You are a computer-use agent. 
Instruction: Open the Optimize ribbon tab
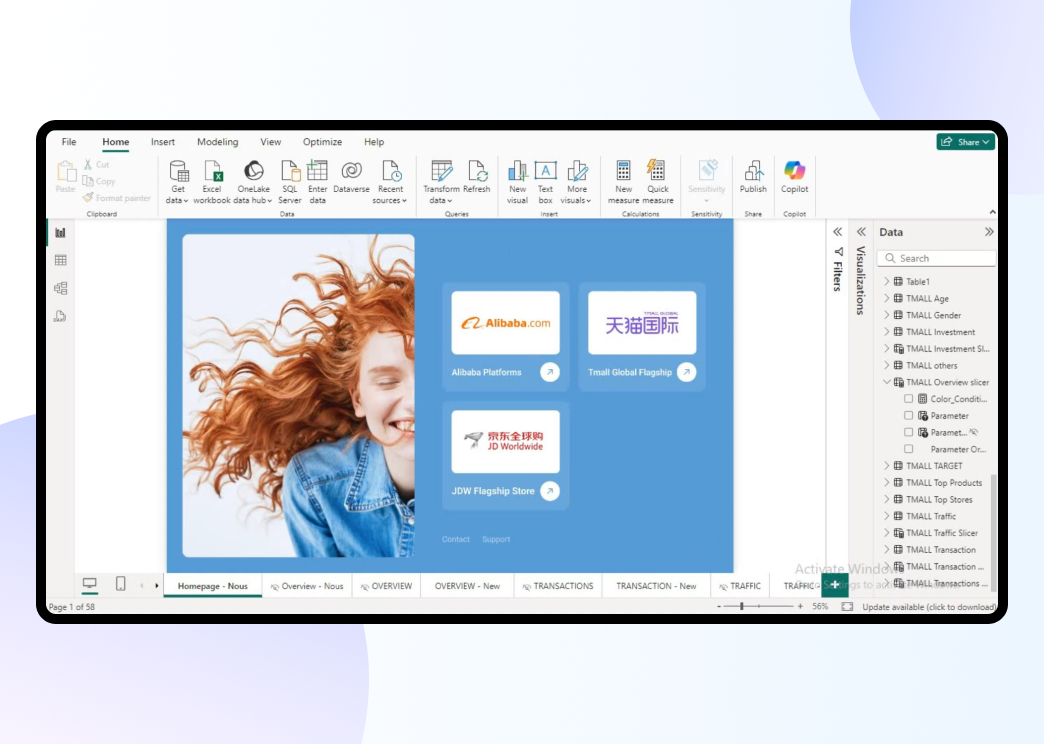click(x=322, y=142)
